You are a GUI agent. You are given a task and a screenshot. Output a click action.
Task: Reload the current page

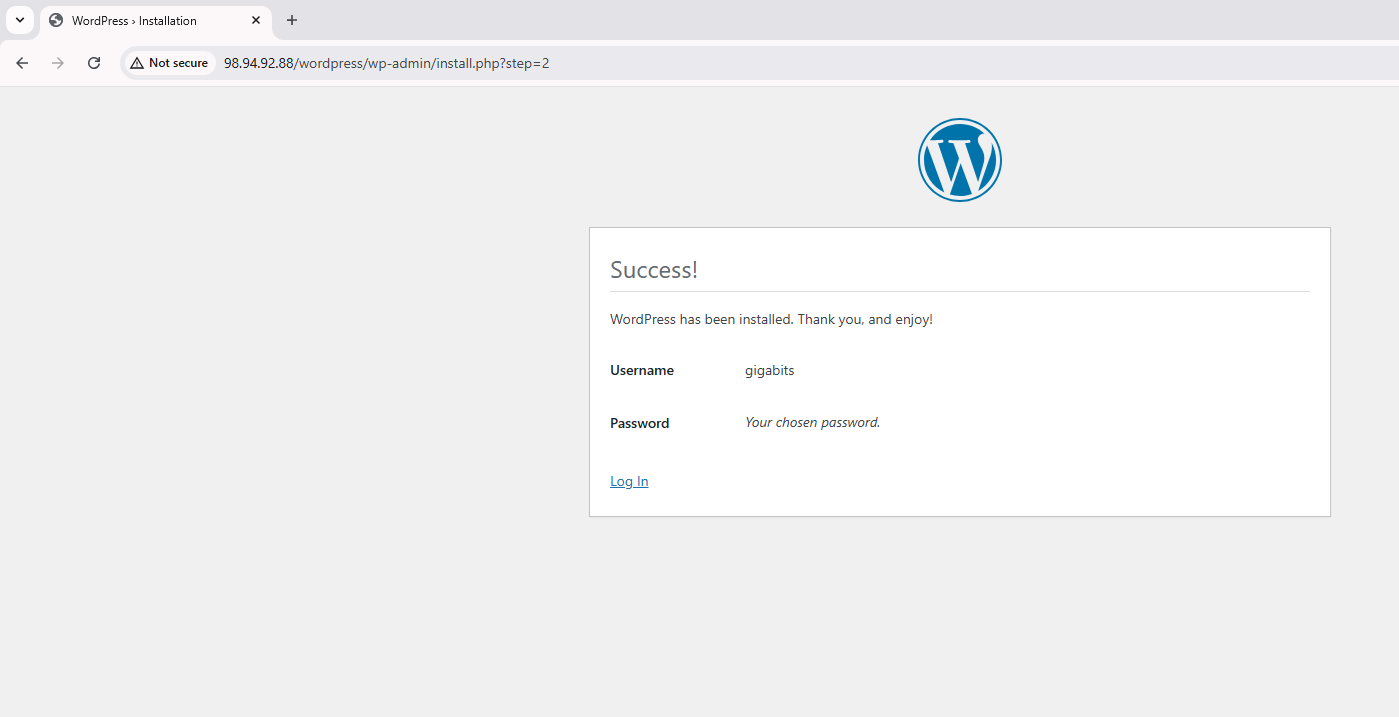tap(94, 63)
